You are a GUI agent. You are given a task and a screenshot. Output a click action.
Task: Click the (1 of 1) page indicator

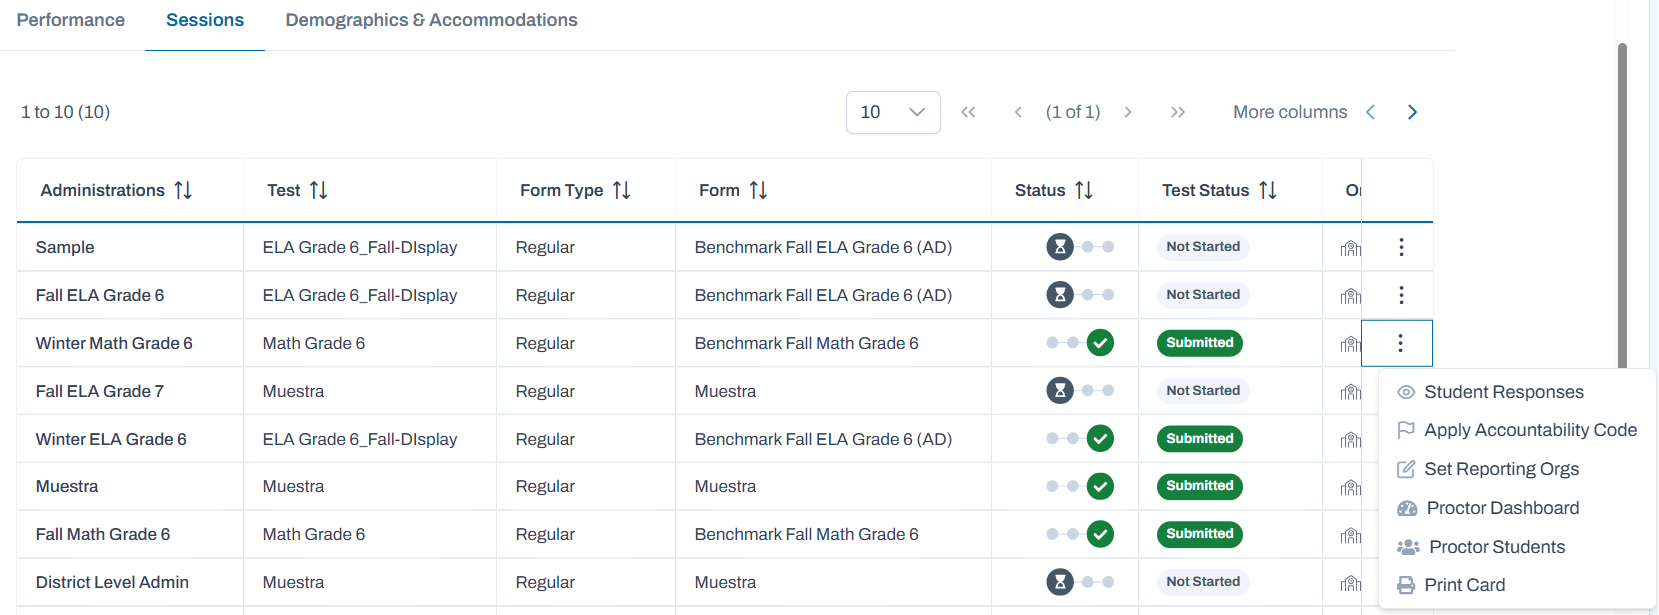coord(1073,112)
